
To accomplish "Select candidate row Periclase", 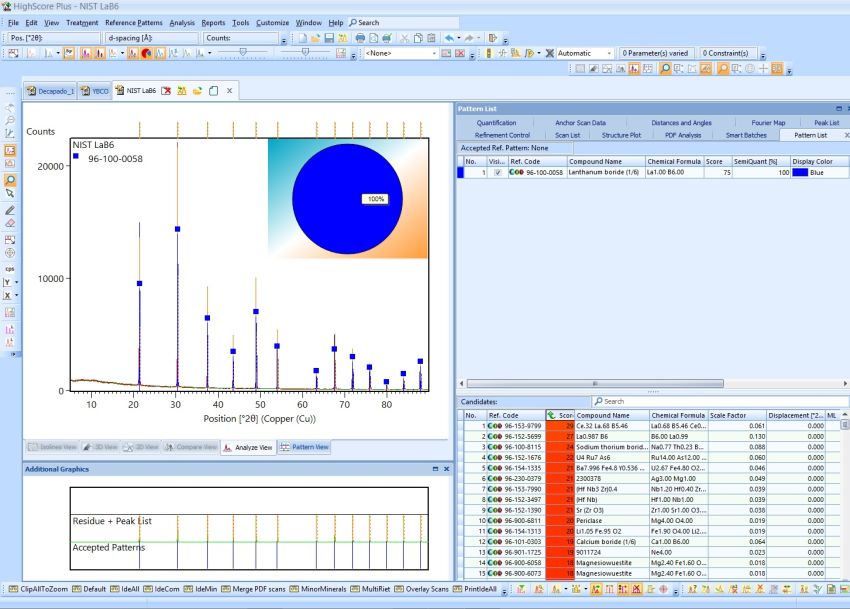I will (x=653, y=521).
